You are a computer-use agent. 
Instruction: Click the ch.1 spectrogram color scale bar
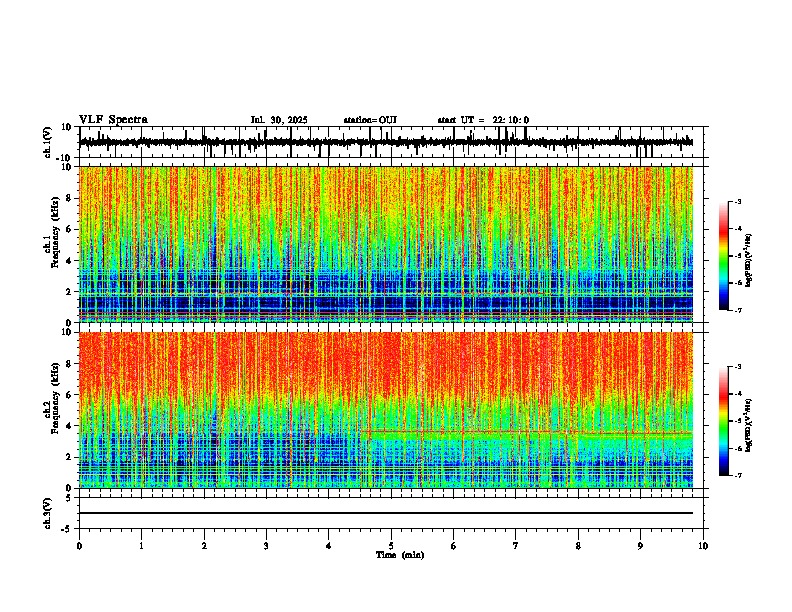[723, 256]
